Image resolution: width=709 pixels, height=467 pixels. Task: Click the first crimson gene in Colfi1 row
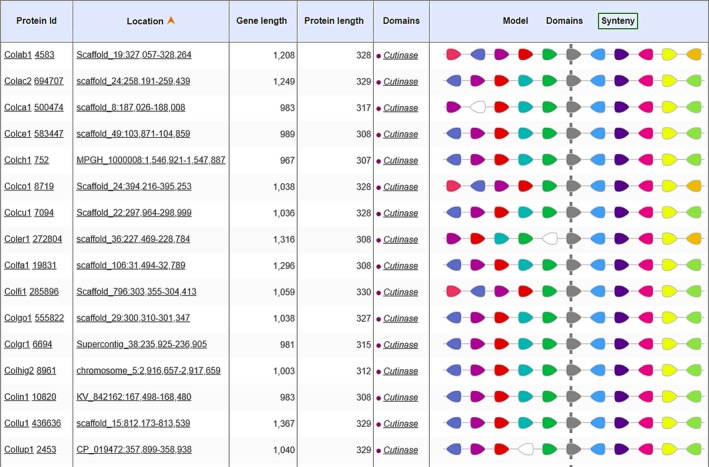click(x=453, y=292)
